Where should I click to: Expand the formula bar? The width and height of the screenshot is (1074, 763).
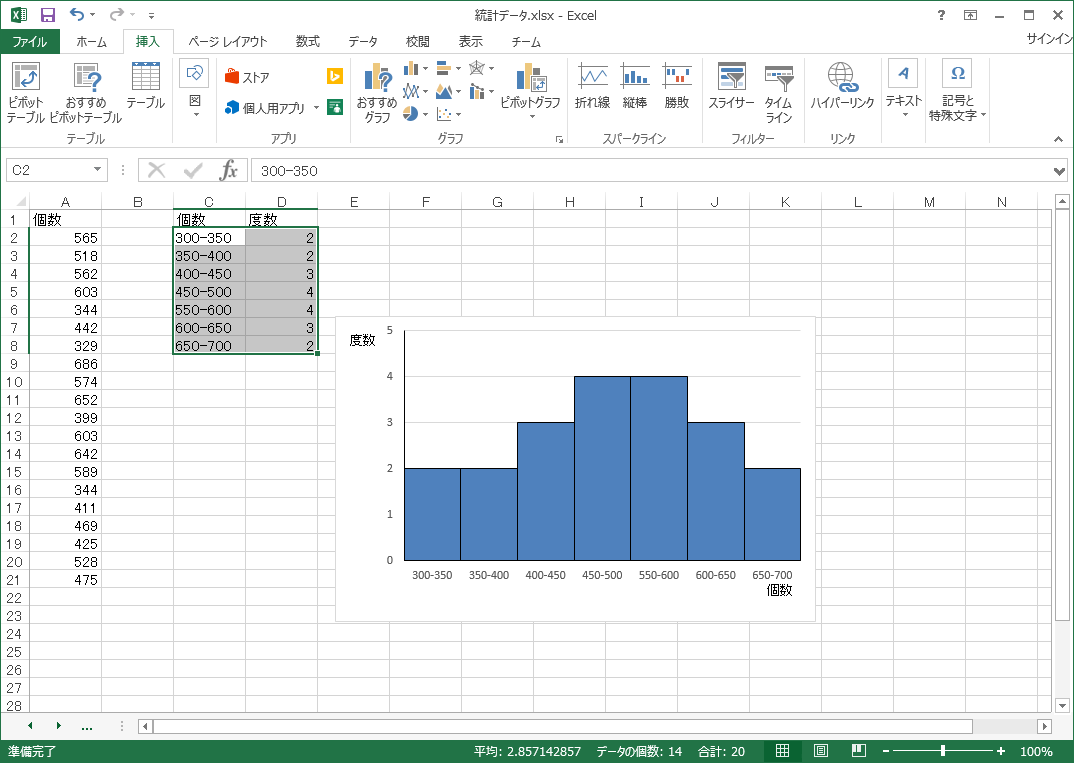click(1059, 171)
